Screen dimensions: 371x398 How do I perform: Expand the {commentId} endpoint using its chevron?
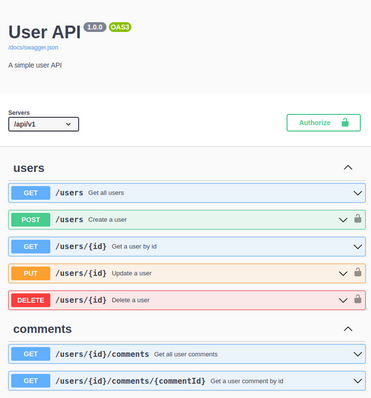click(x=358, y=381)
